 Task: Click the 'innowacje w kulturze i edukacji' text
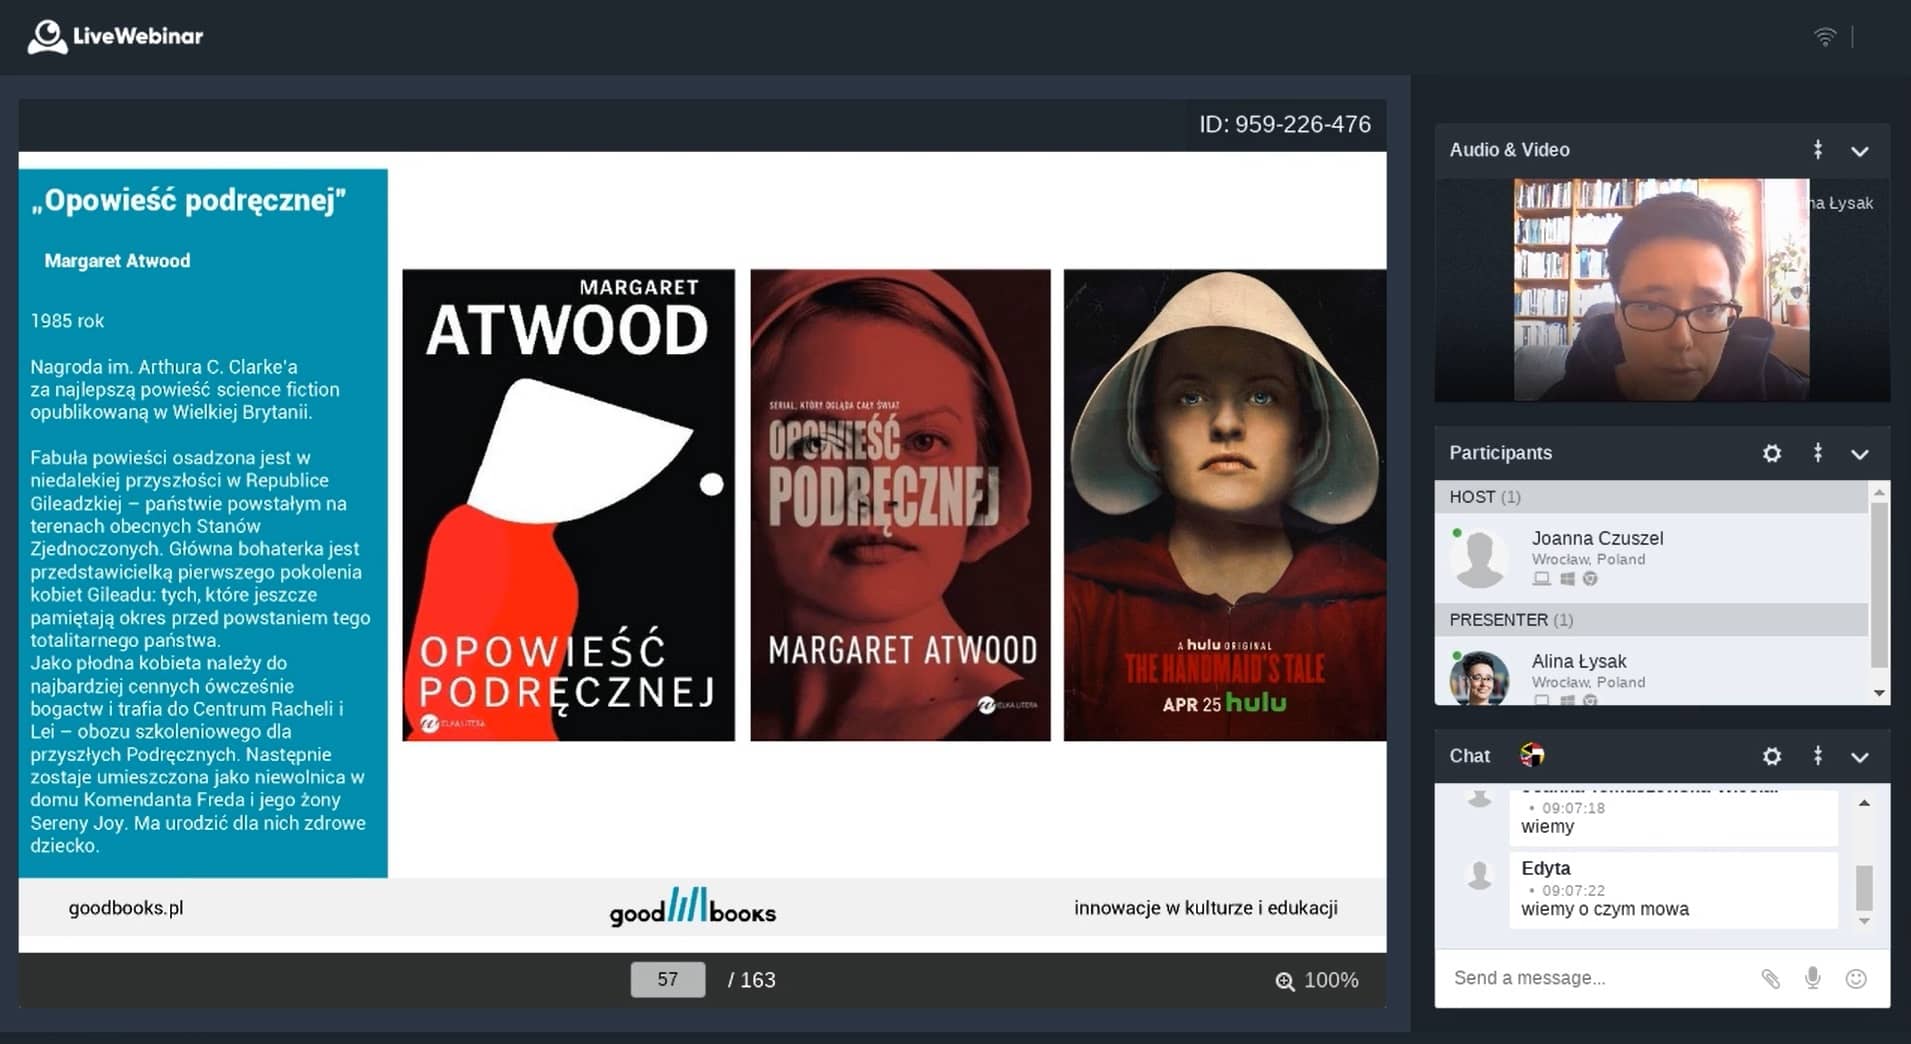tap(1206, 908)
